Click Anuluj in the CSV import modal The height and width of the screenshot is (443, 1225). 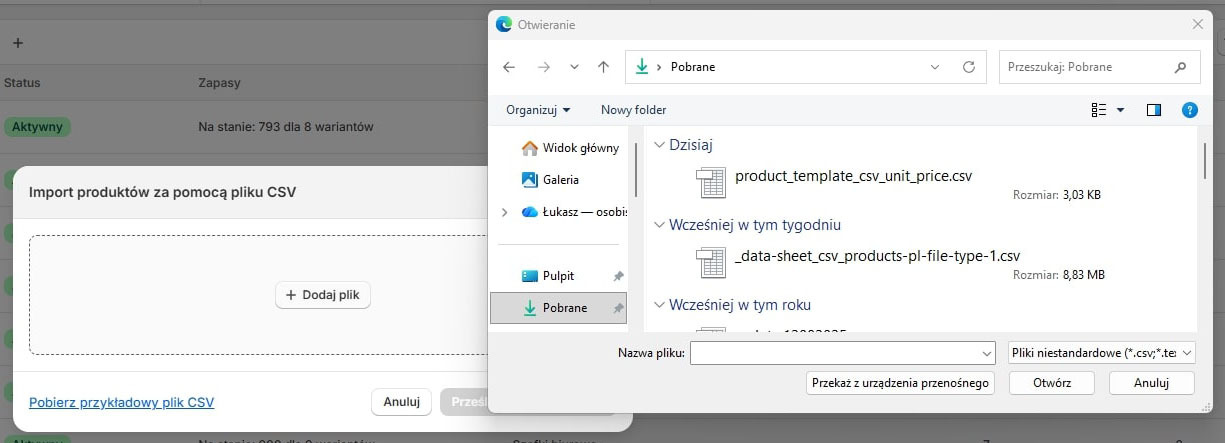click(401, 402)
